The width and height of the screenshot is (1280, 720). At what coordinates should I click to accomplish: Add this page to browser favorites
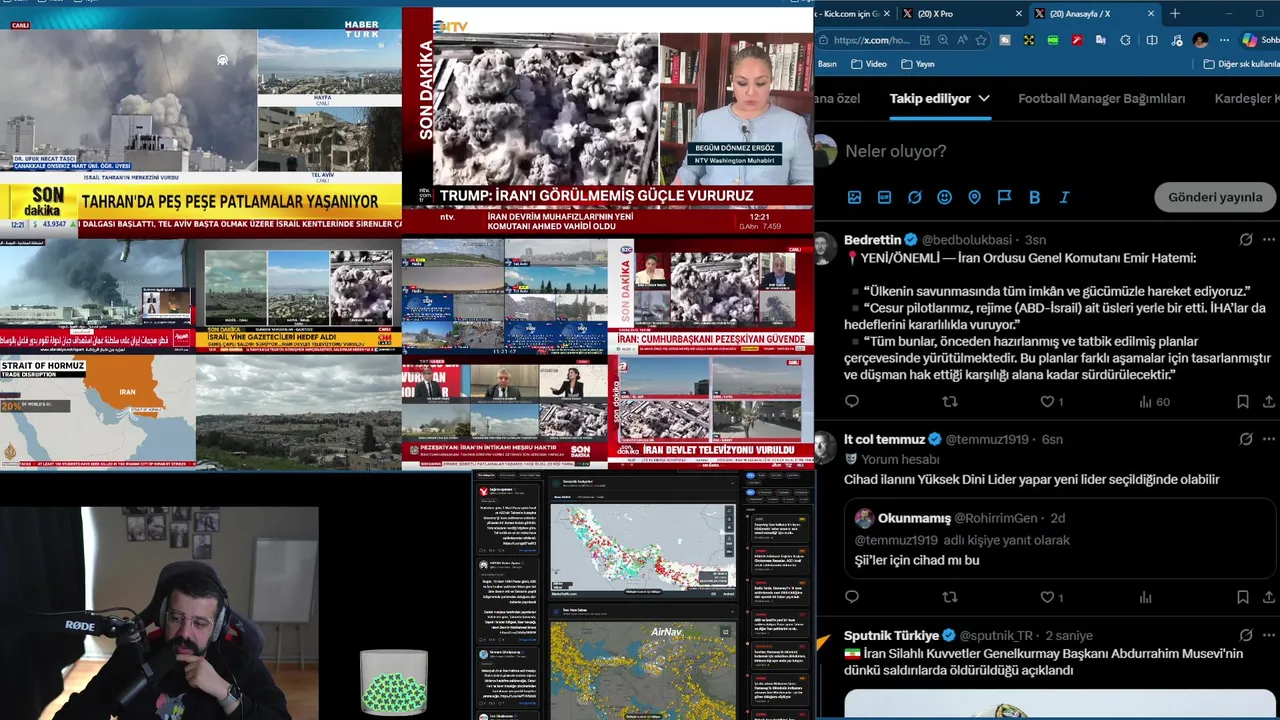[981, 40]
